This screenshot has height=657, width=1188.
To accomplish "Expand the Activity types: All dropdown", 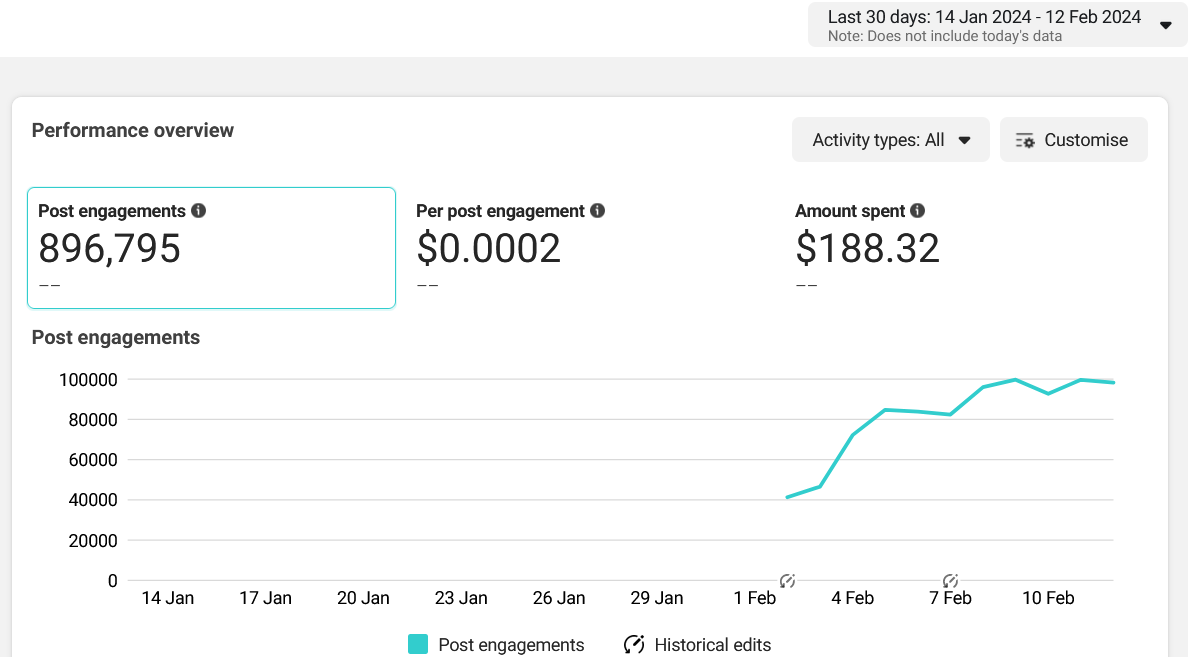I will tap(890, 139).
